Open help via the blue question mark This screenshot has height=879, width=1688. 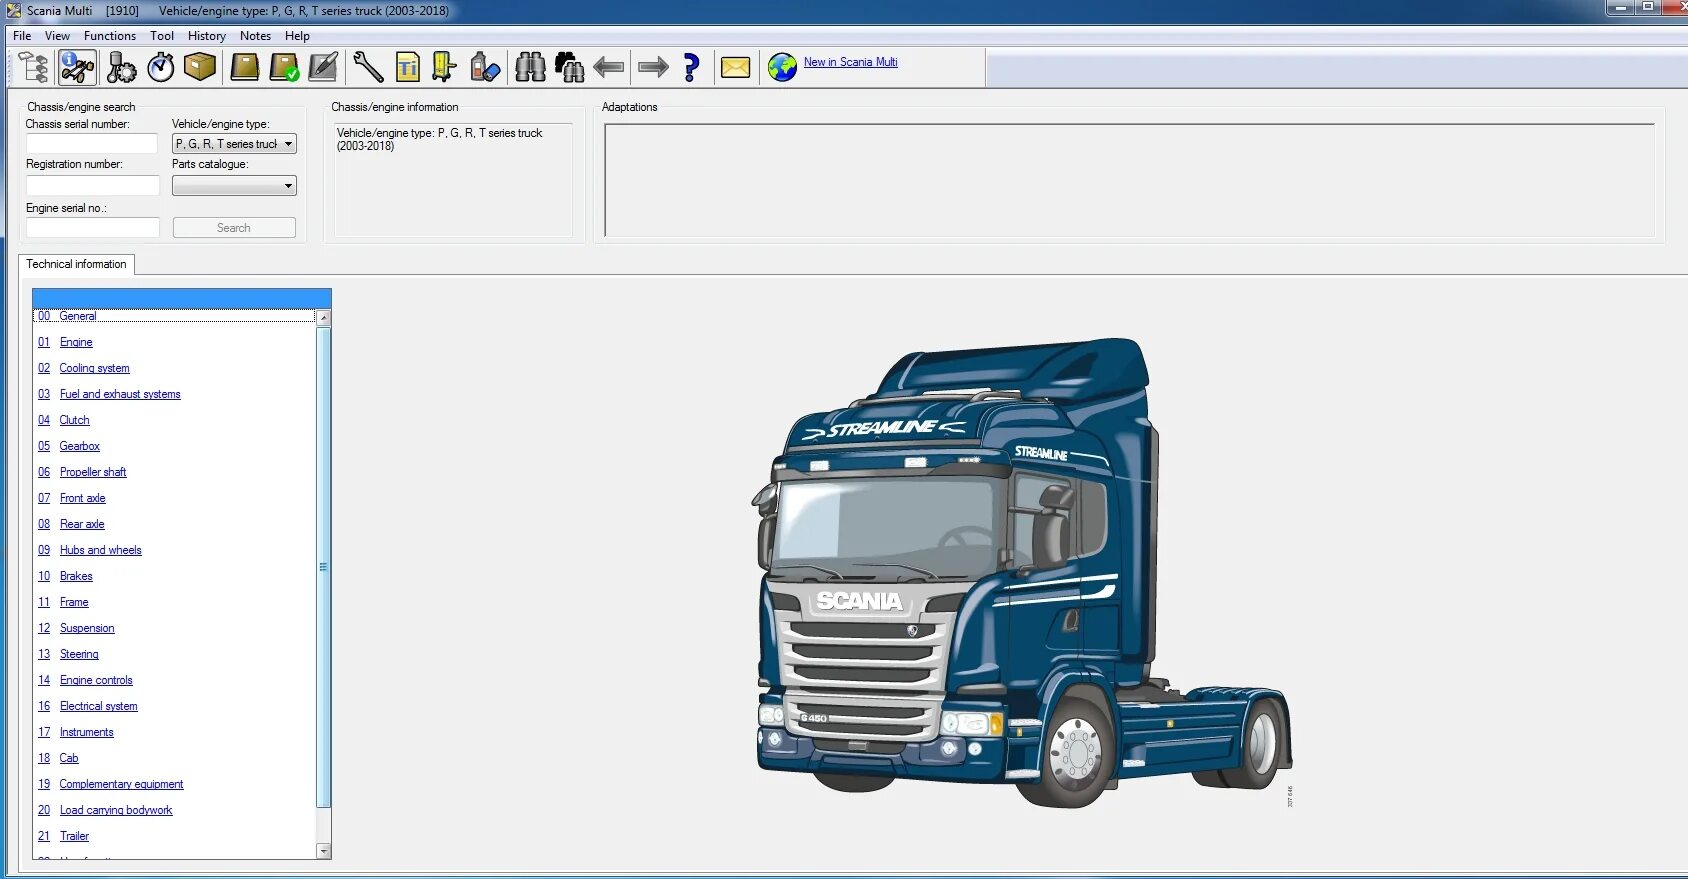(x=691, y=67)
